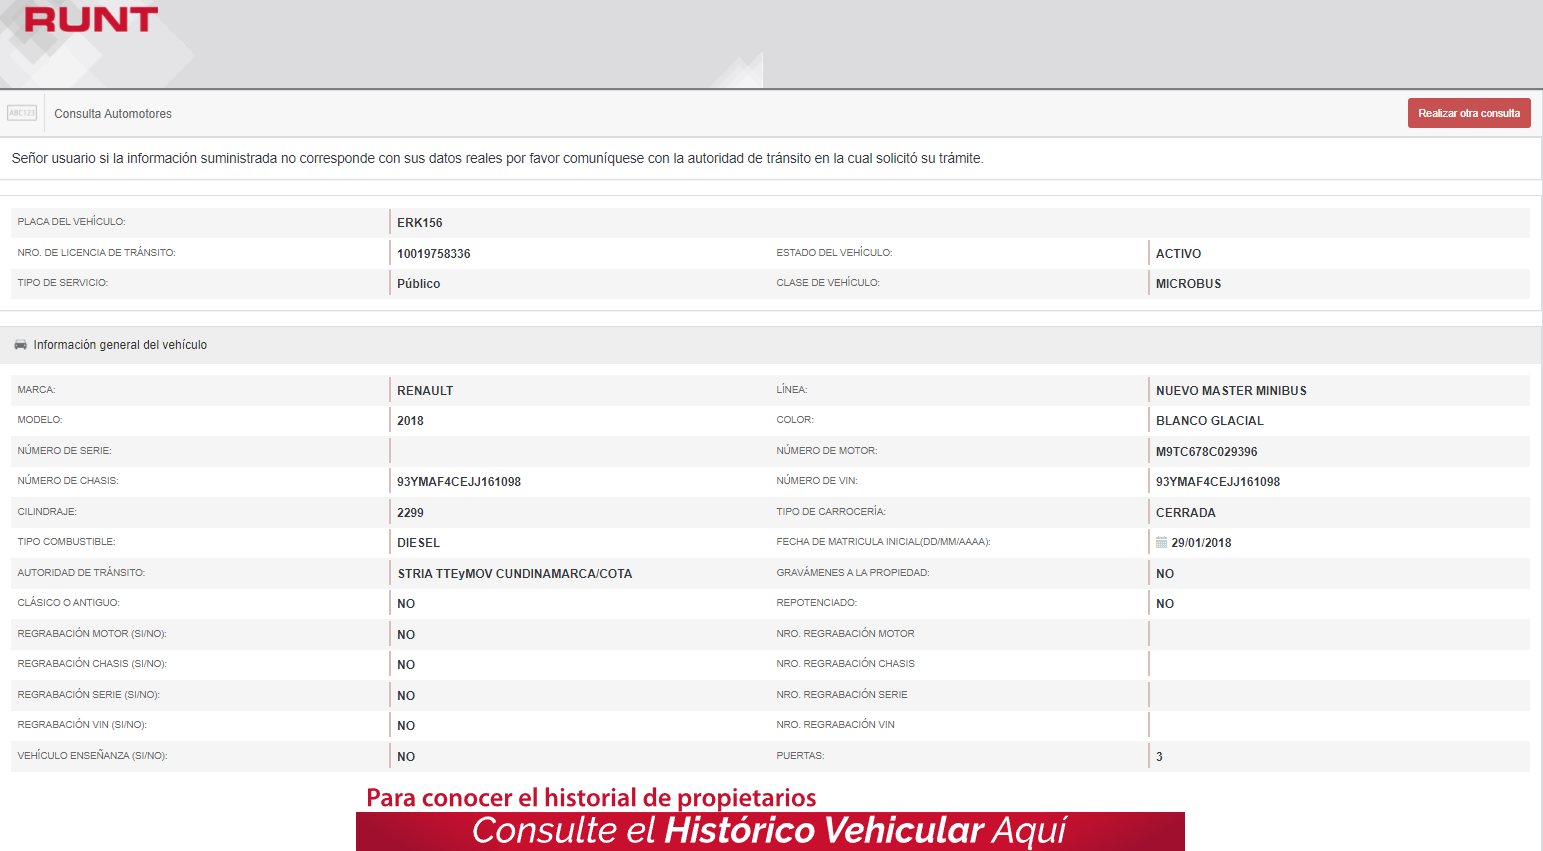Click the BLANCO GLACIAL color value
Viewport: 1543px width, 851px height.
(1209, 421)
